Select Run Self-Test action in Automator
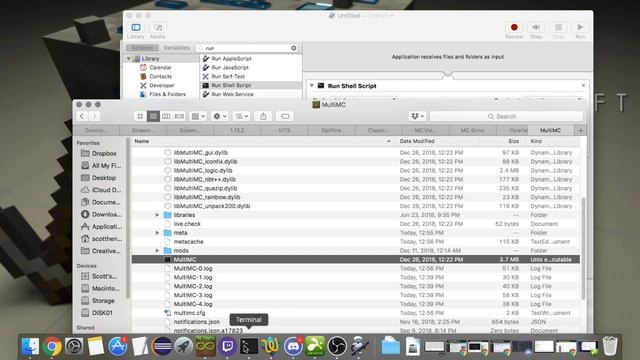 tap(251, 77)
